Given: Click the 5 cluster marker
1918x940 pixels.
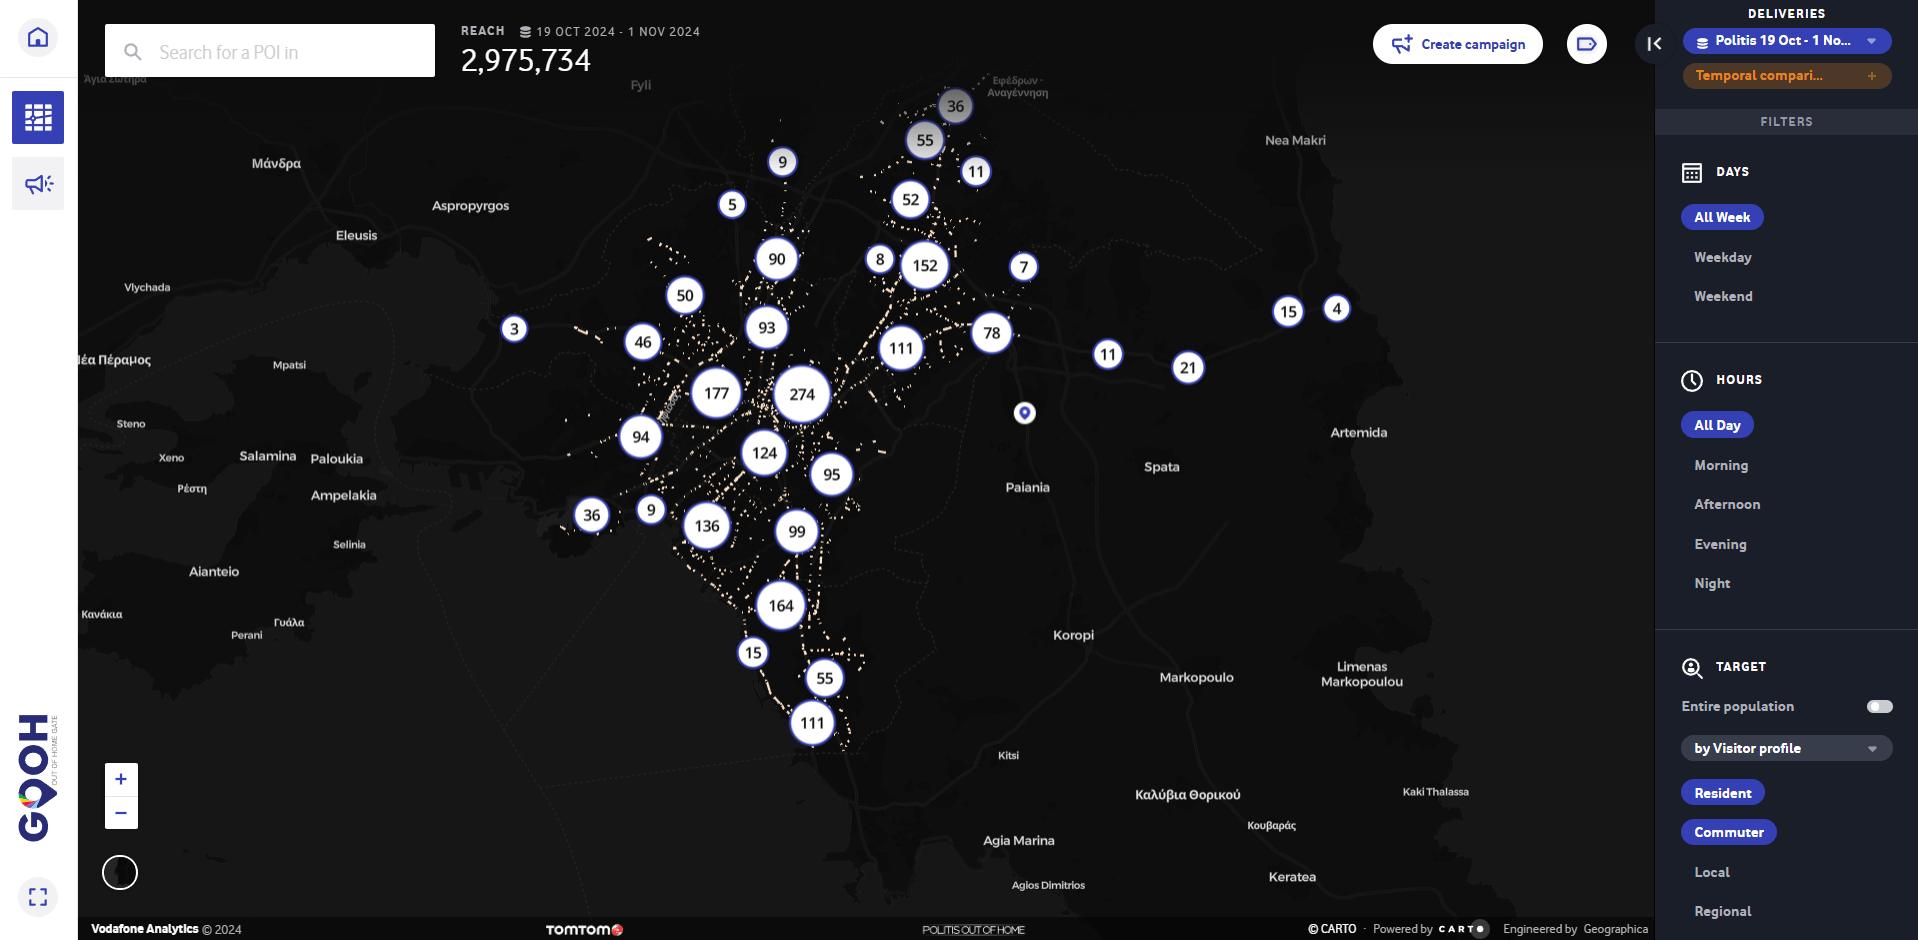Looking at the screenshot, I should tap(732, 205).
